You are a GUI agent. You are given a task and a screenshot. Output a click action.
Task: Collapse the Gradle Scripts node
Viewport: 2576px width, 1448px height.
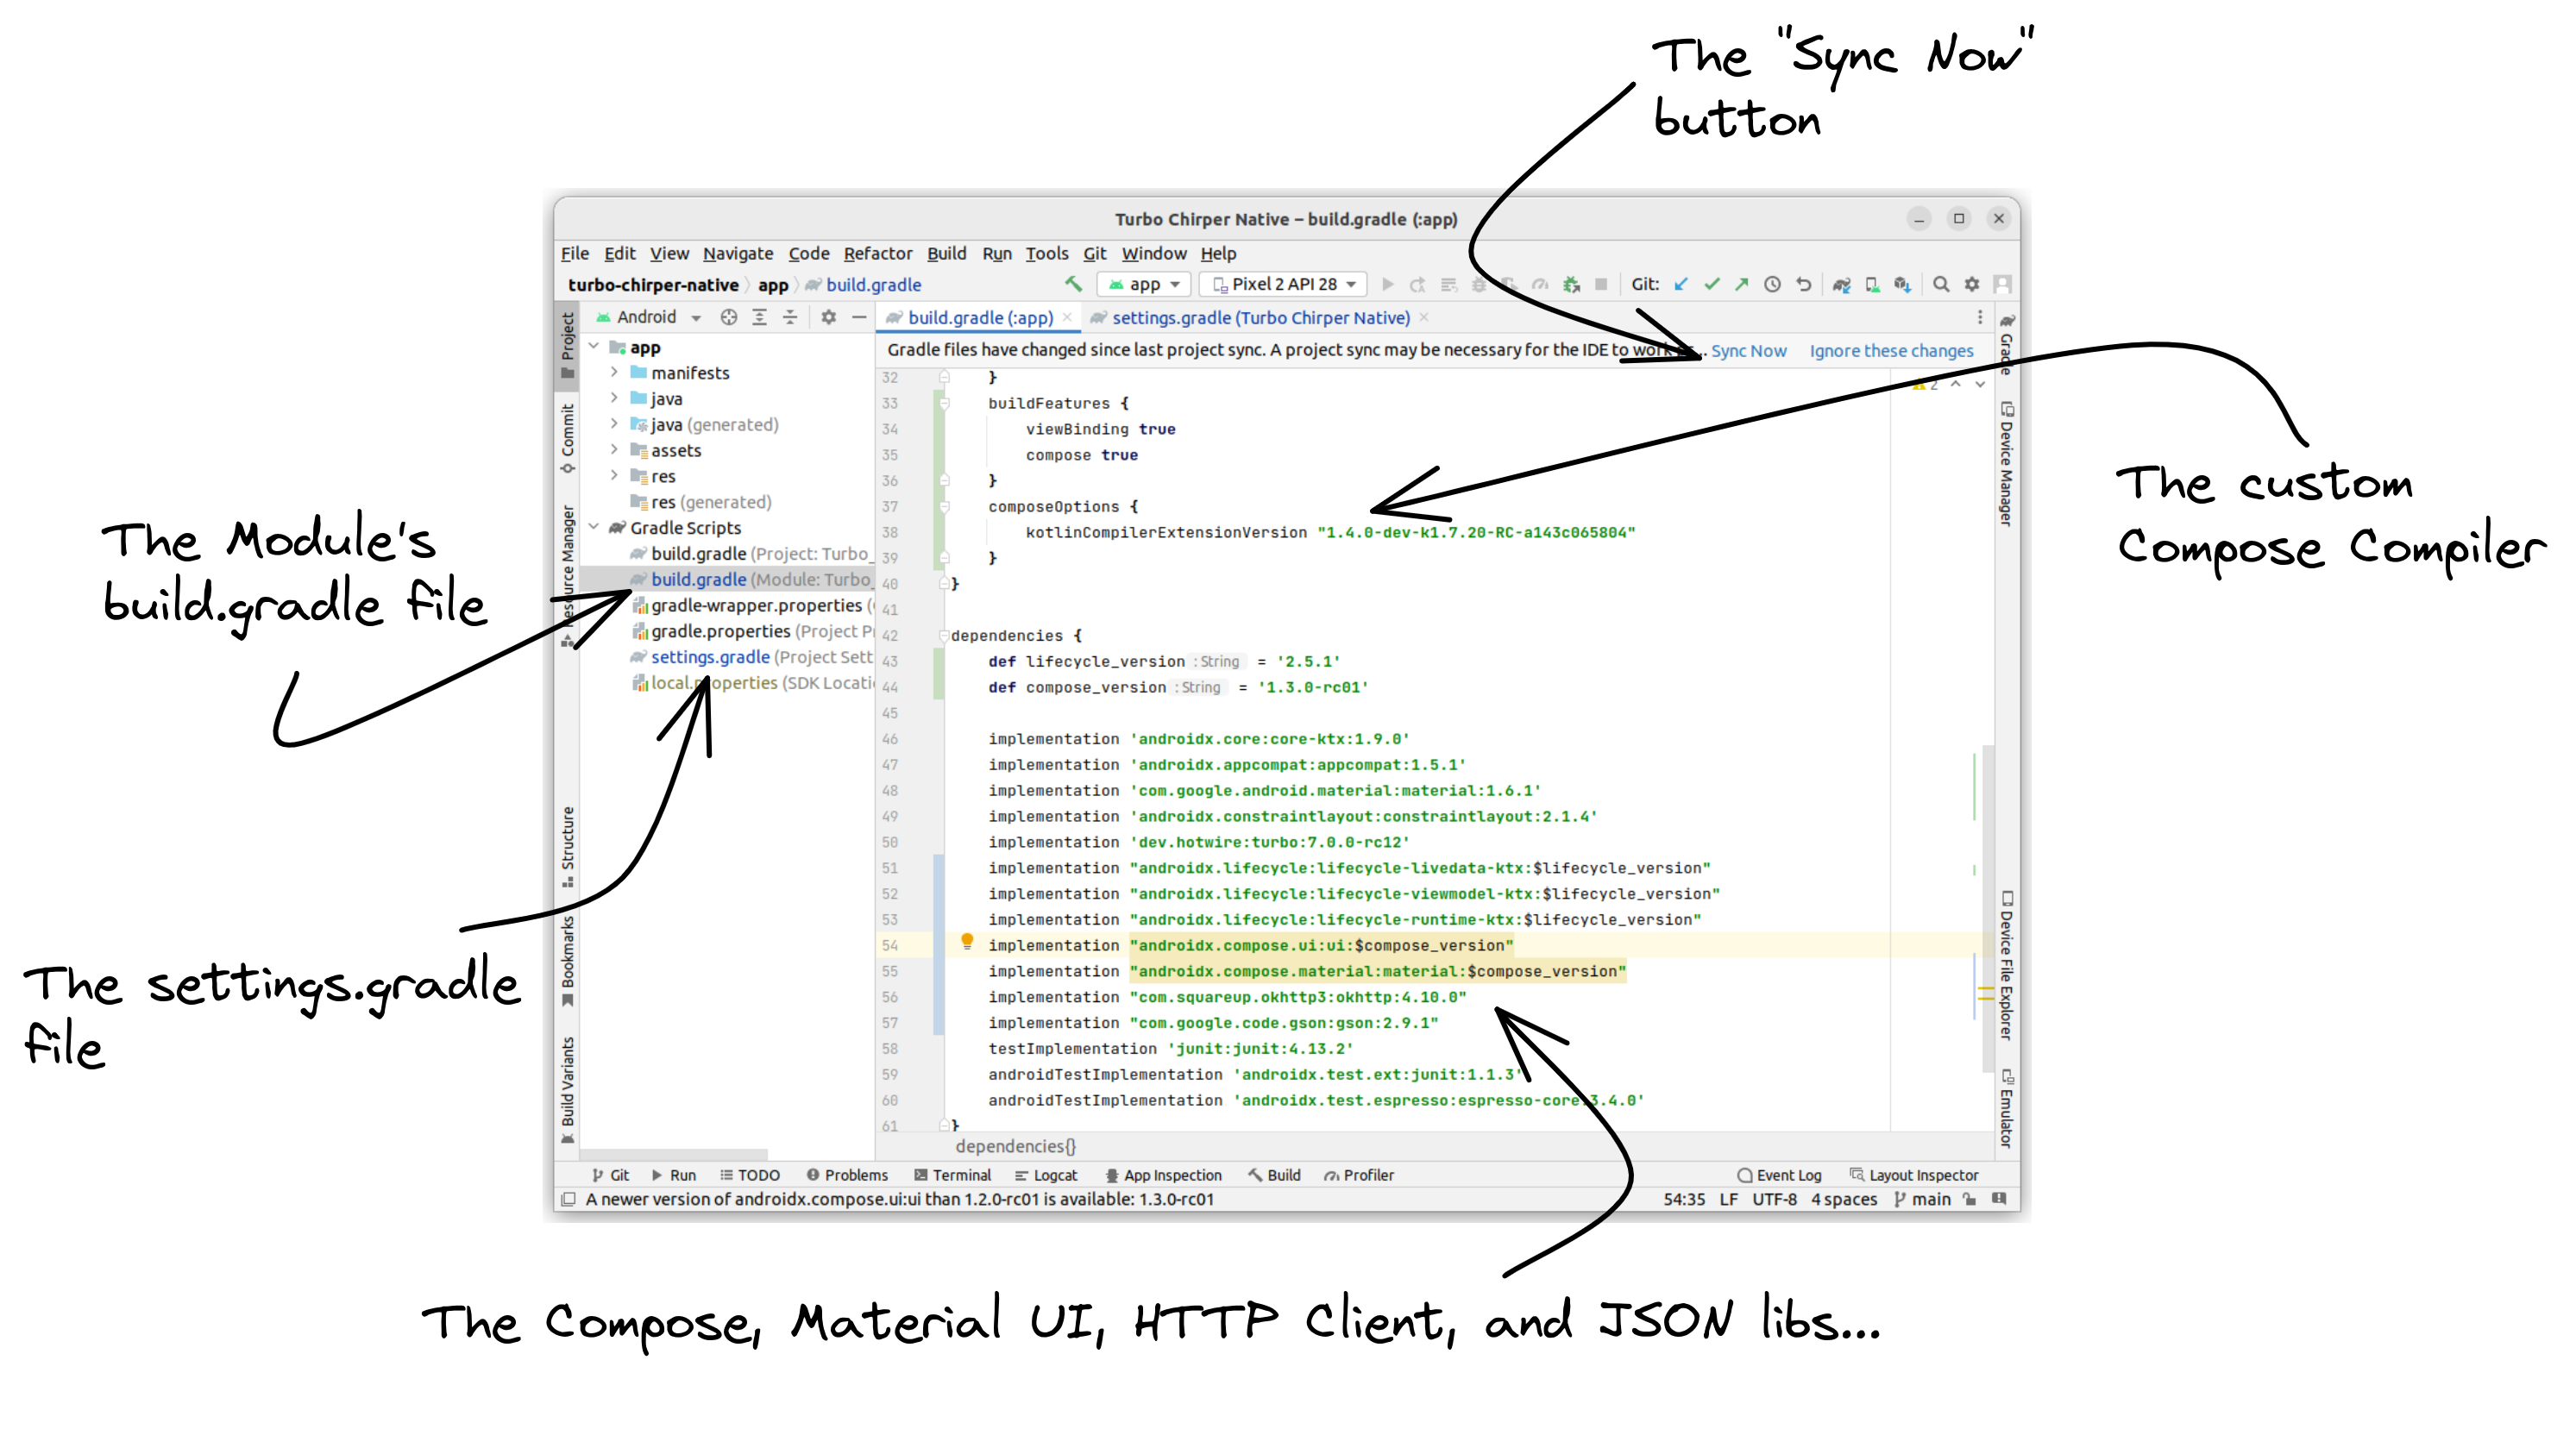(594, 527)
